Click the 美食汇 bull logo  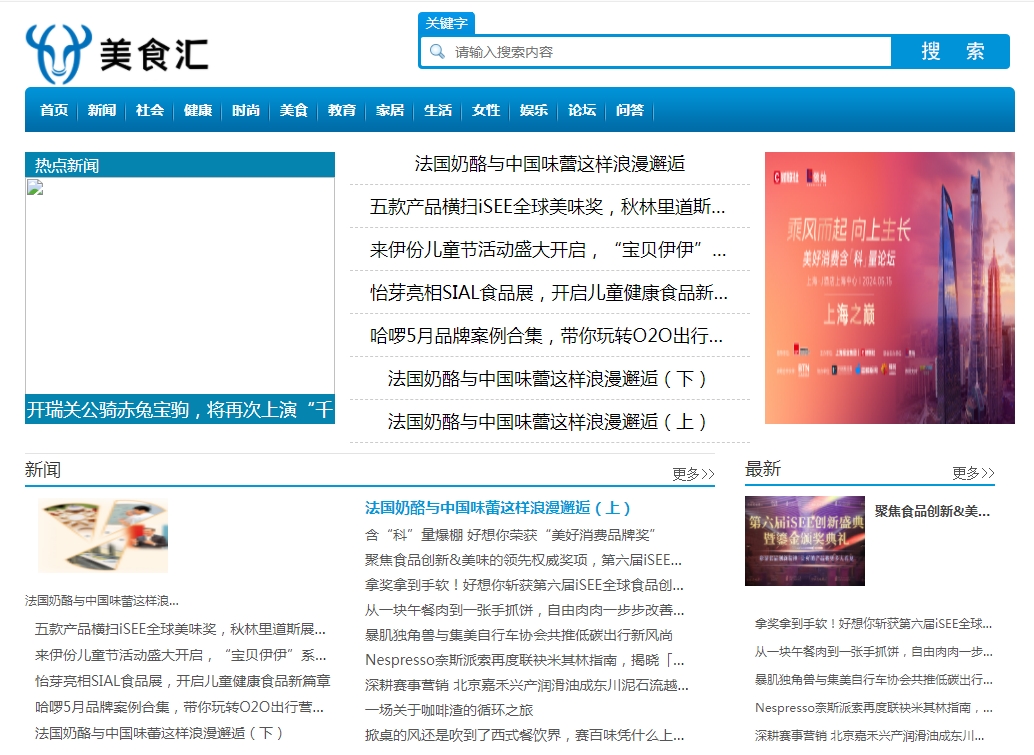point(117,53)
